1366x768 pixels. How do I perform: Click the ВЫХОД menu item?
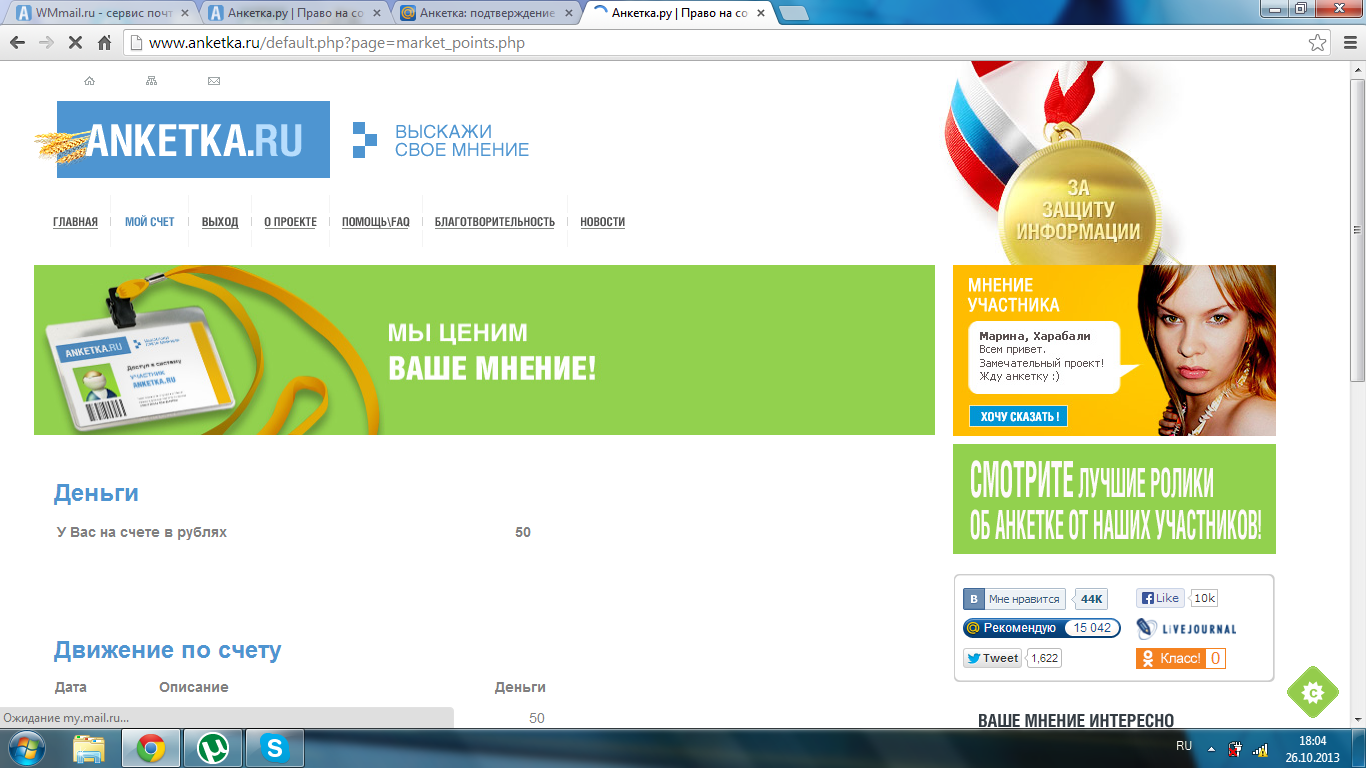pos(220,222)
